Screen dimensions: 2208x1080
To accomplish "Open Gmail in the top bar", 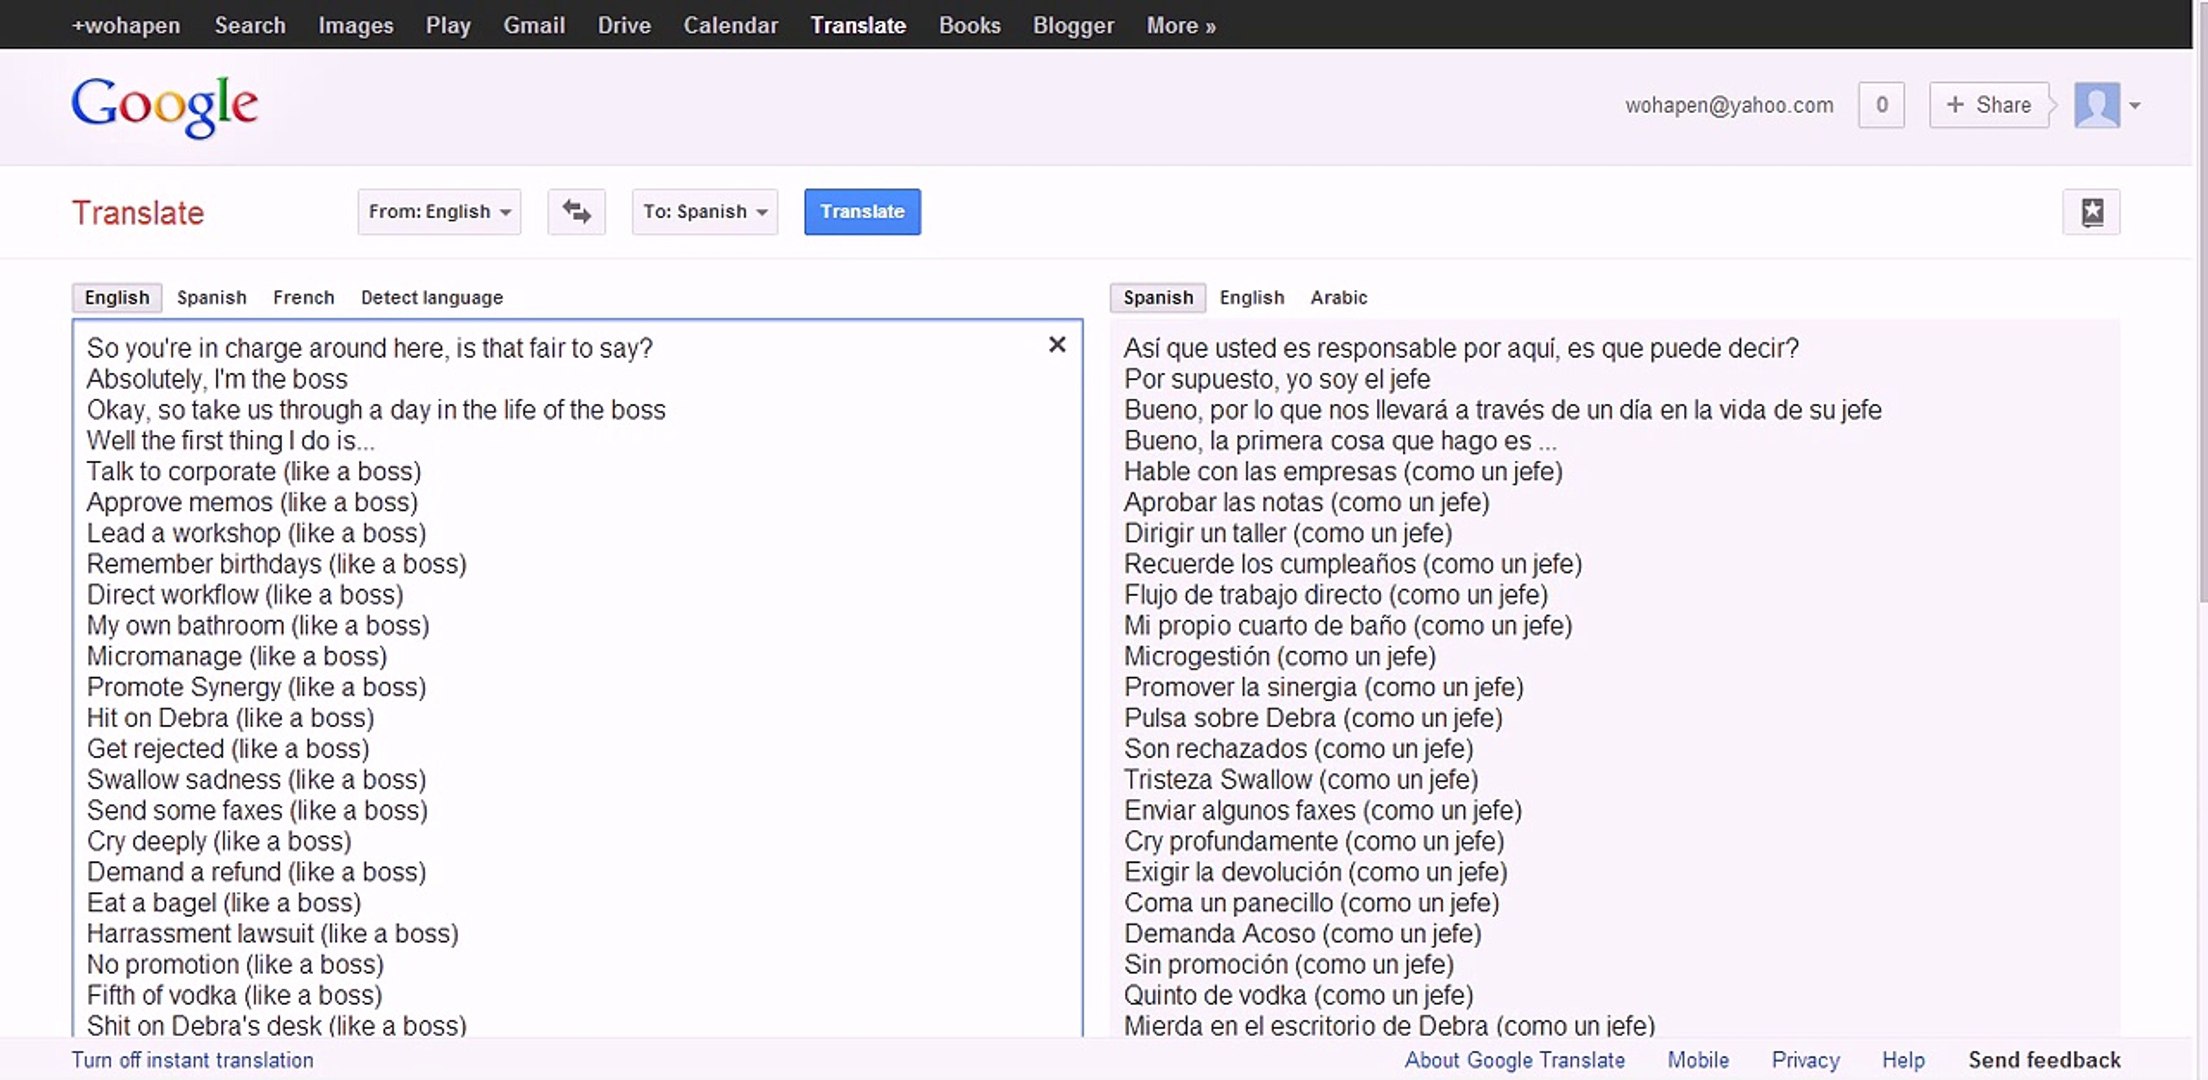I will (534, 25).
